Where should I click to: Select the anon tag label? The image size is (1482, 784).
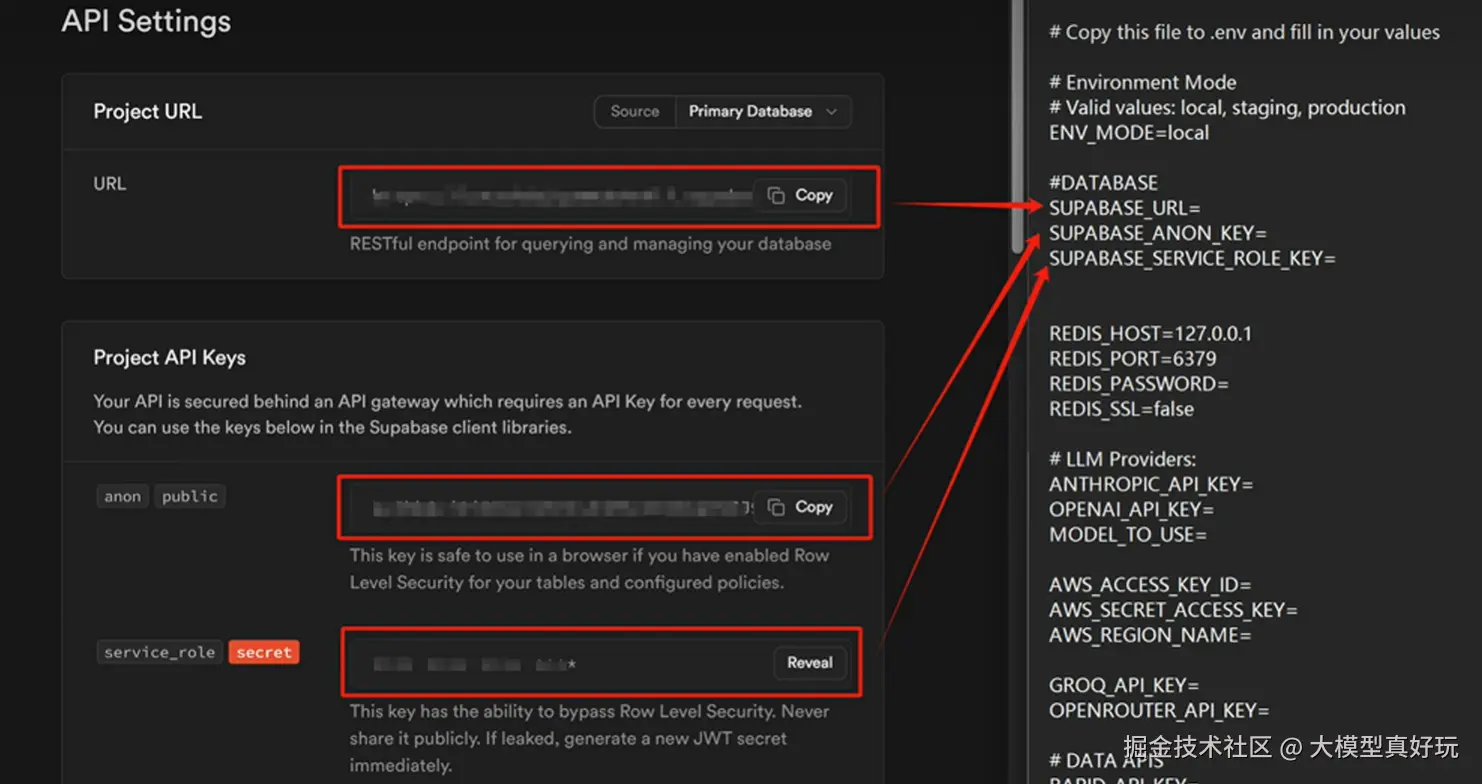[x=123, y=496]
